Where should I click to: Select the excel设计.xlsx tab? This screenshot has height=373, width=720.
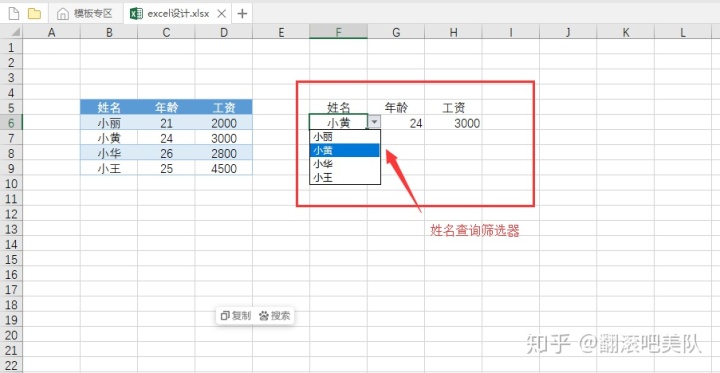tap(178, 14)
